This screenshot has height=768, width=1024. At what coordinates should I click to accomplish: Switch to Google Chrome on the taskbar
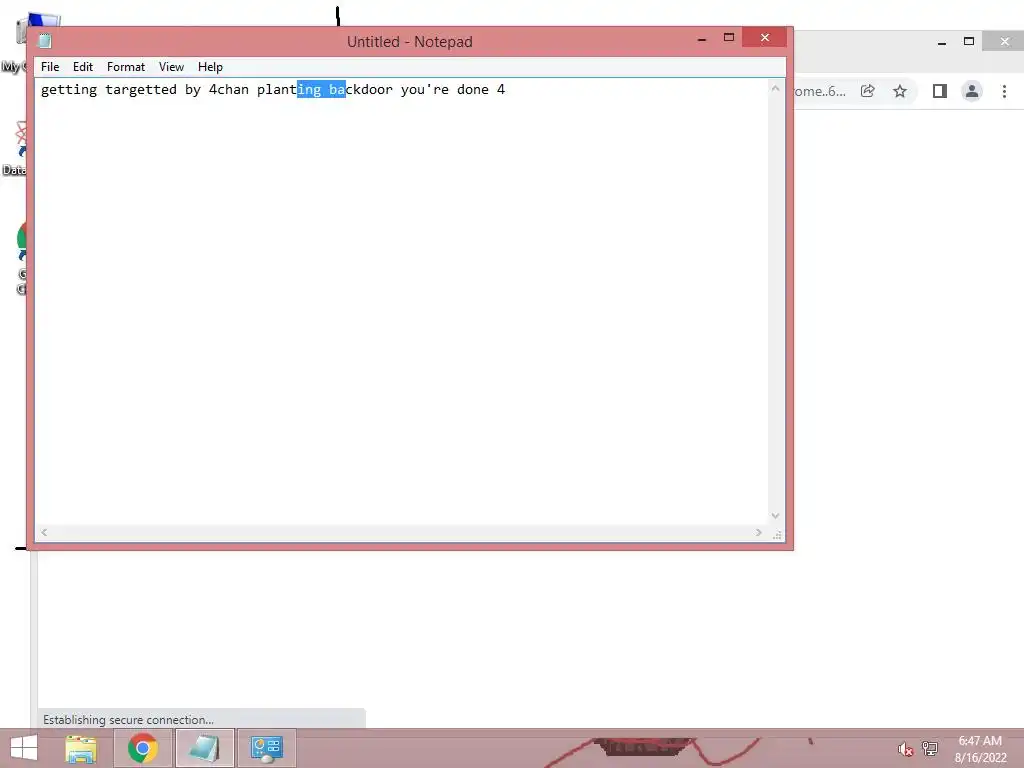pyautogui.click(x=143, y=748)
